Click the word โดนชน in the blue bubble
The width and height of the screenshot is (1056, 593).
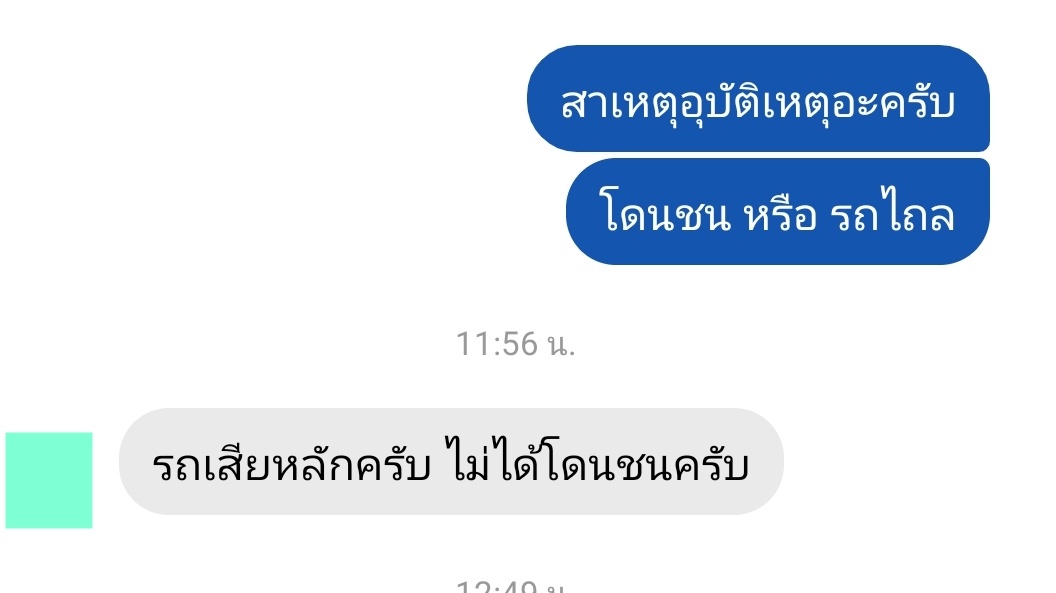[x=665, y=214]
